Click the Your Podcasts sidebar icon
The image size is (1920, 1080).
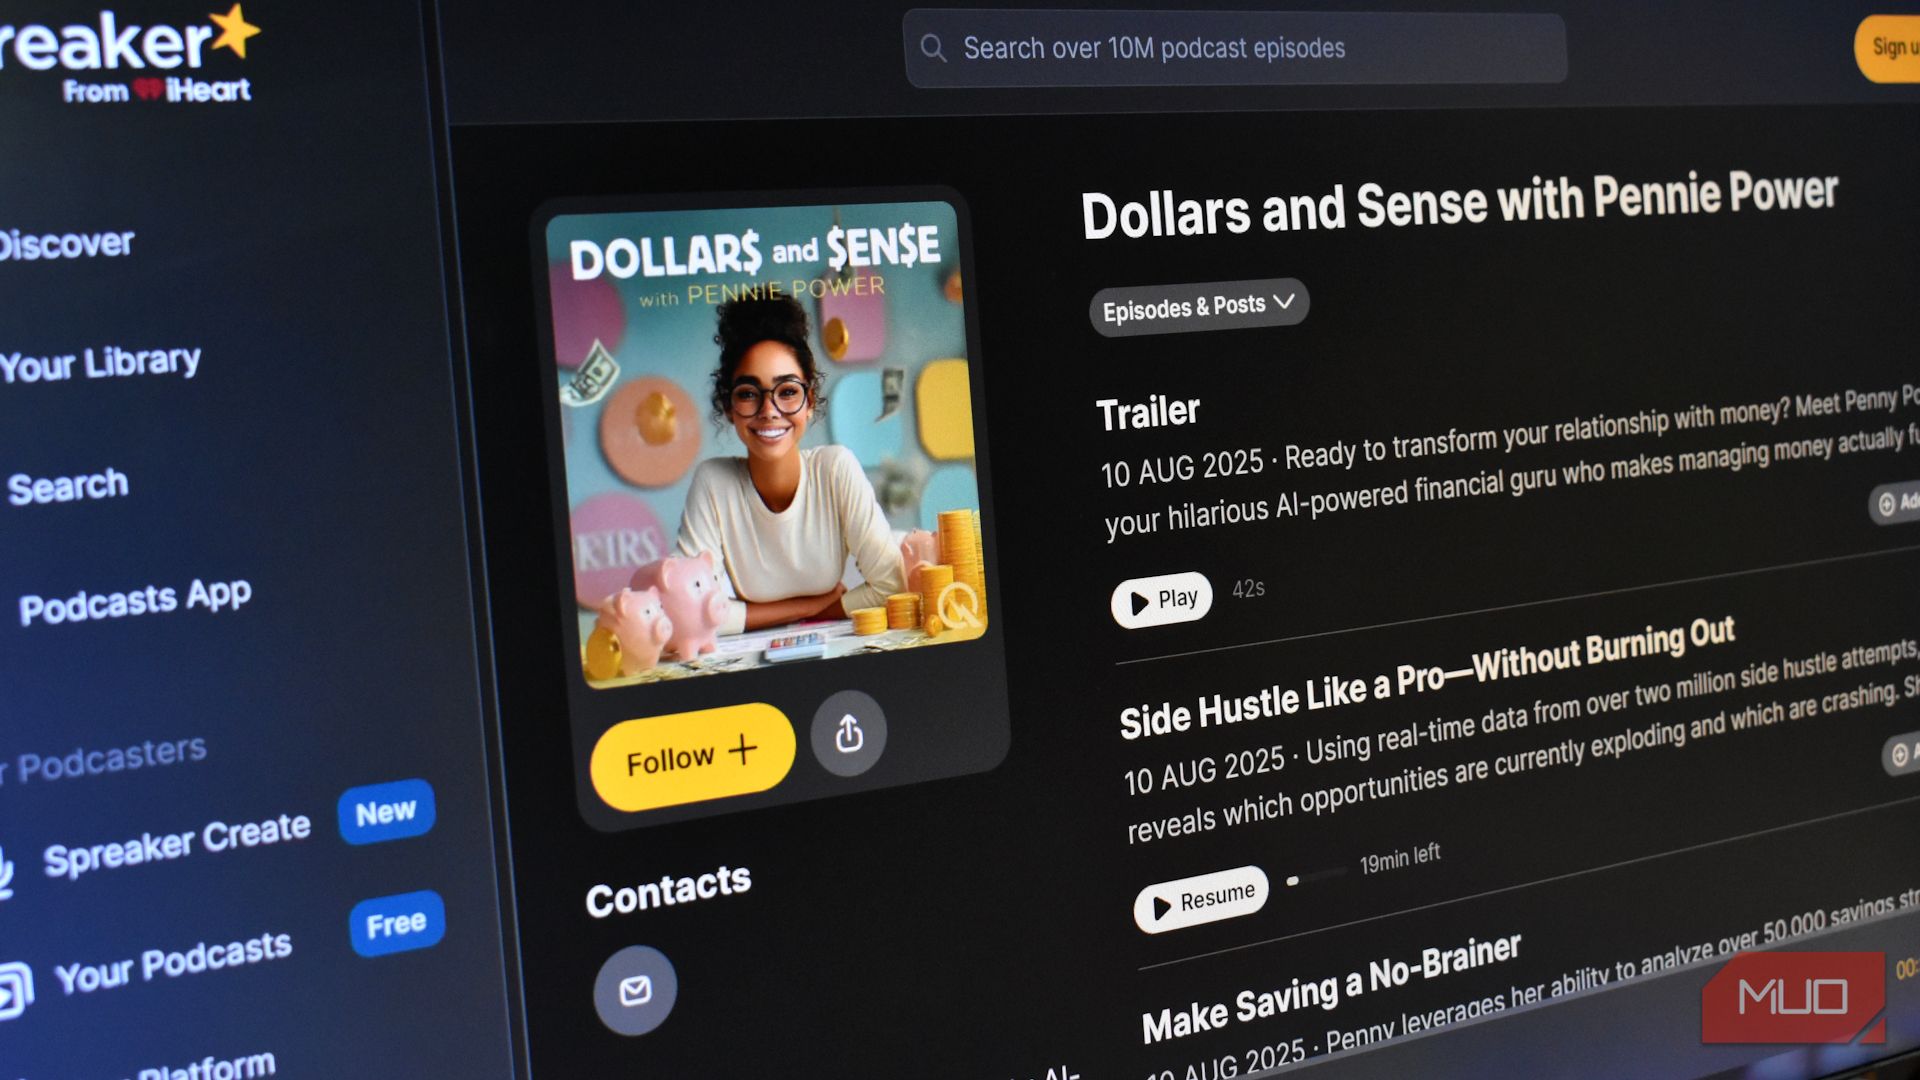pos(14,990)
